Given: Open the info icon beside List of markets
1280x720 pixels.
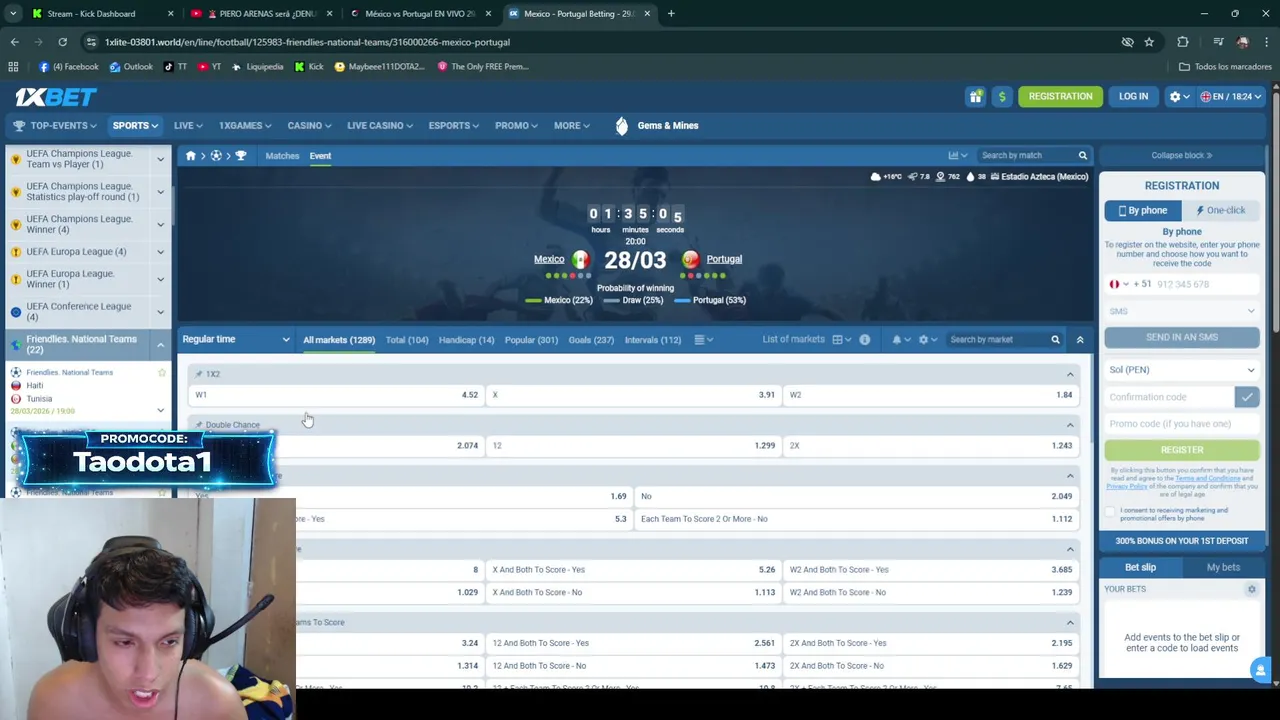Looking at the screenshot, I should 864,340.
